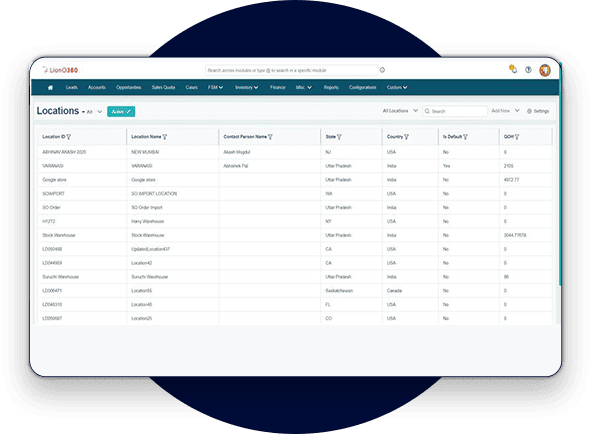The width and height of the screenshot is (592, 434).
Task: Open the Inventory menu dropdown
Action: (247, 88)
